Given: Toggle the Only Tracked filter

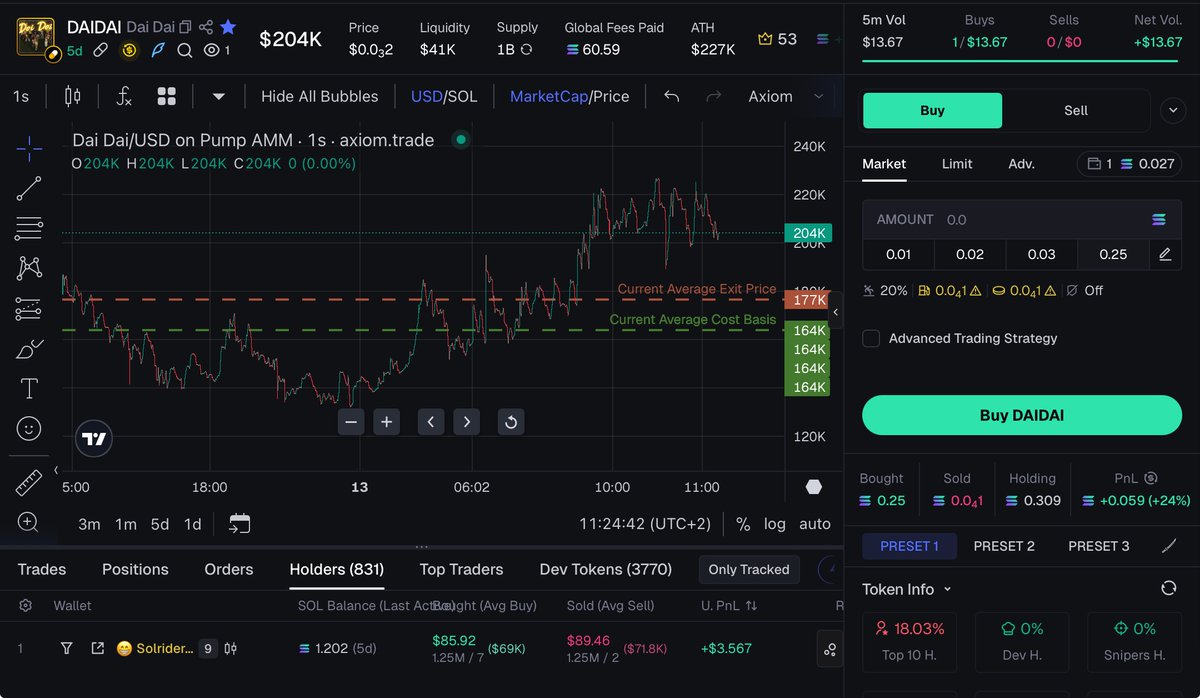Looking at the screenshot, I should pyautogui.click(x=749, y=569).
